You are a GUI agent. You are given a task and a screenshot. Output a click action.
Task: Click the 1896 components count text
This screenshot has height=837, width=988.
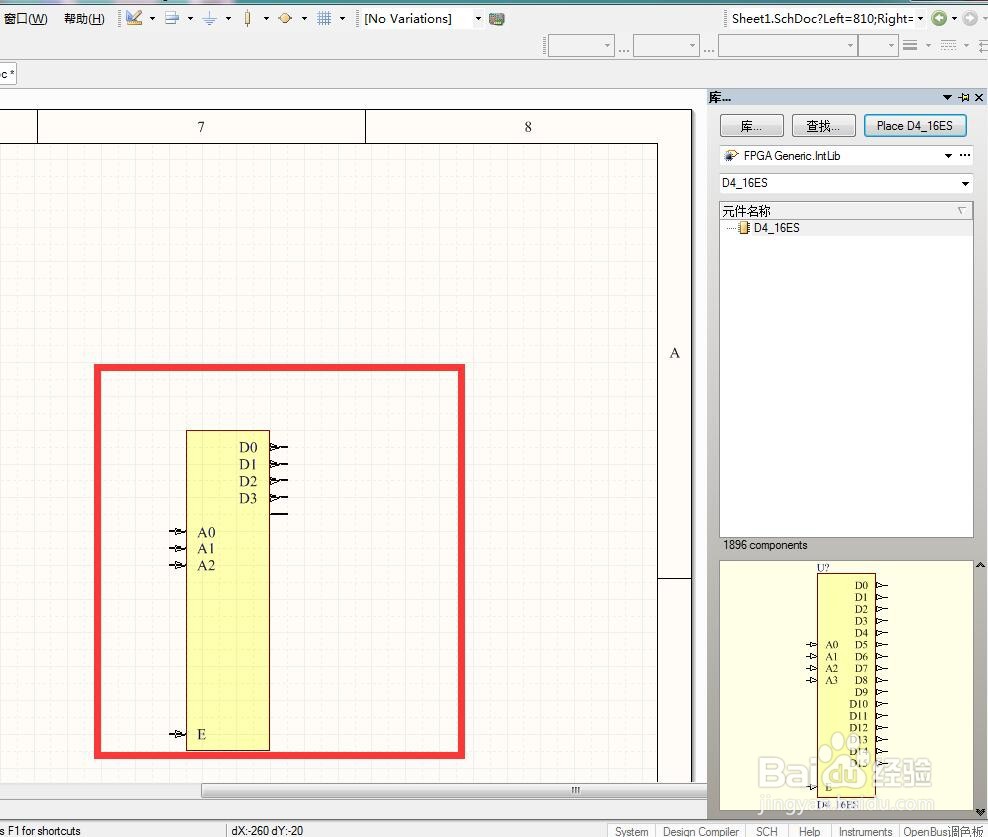pyautogui.click(x=765, y=545)
